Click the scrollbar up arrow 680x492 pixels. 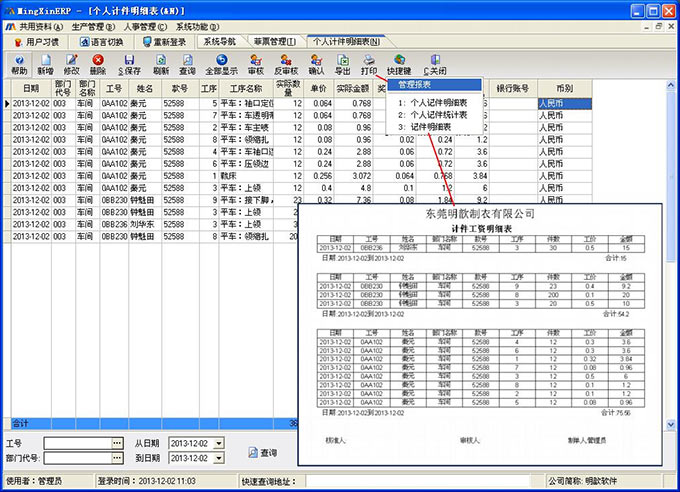670,85
